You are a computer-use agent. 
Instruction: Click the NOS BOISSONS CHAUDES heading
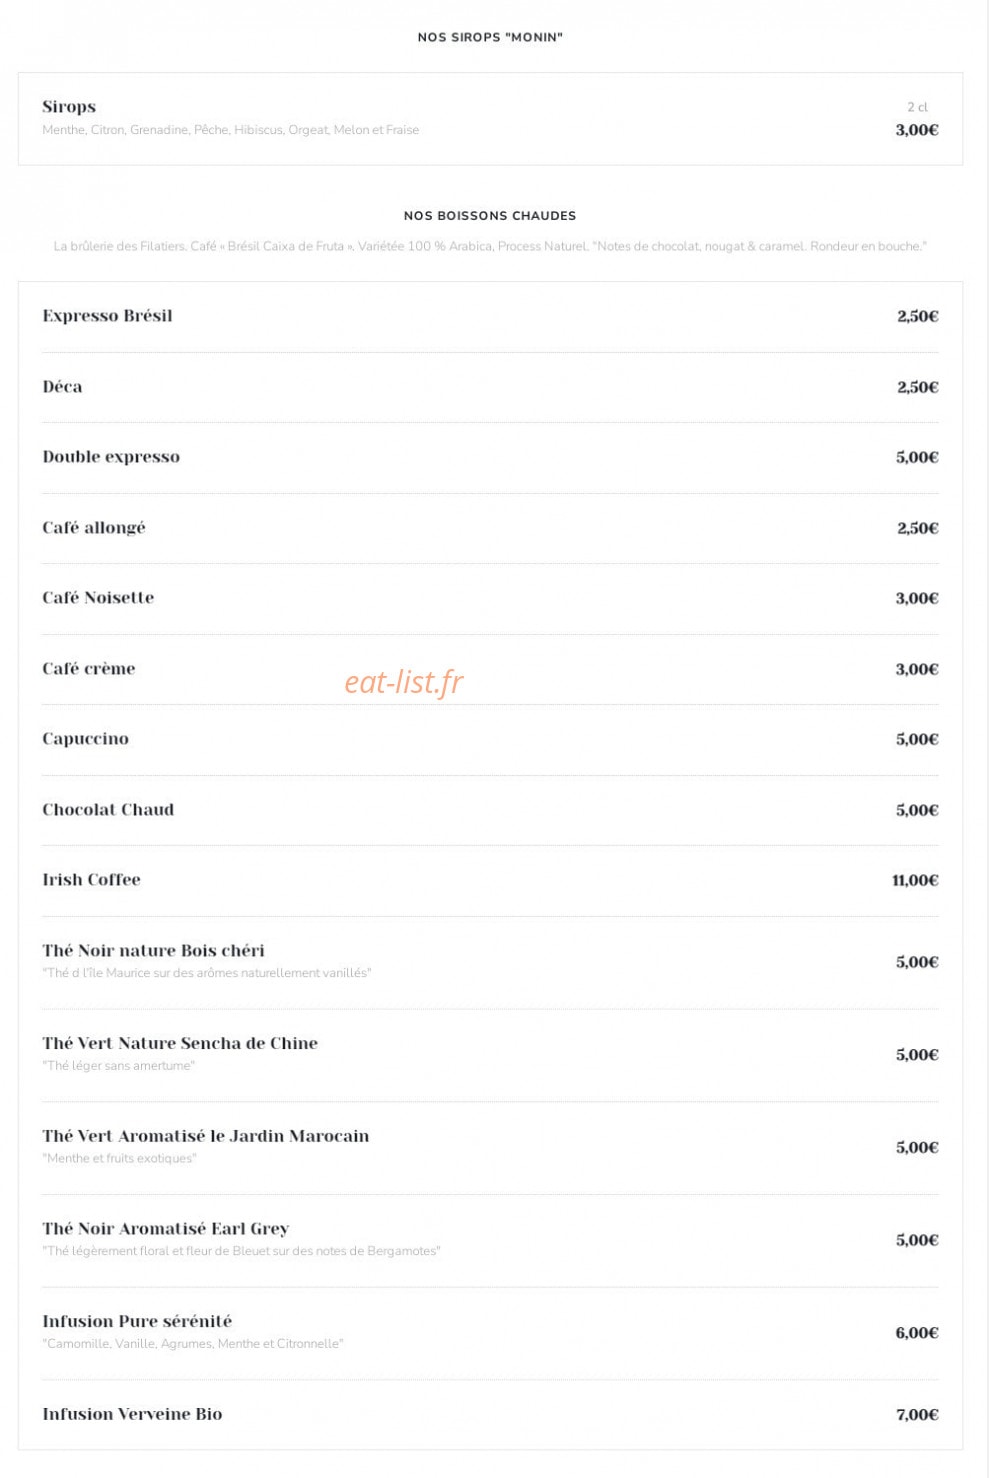pyautogui.click(x=490, y=216)
